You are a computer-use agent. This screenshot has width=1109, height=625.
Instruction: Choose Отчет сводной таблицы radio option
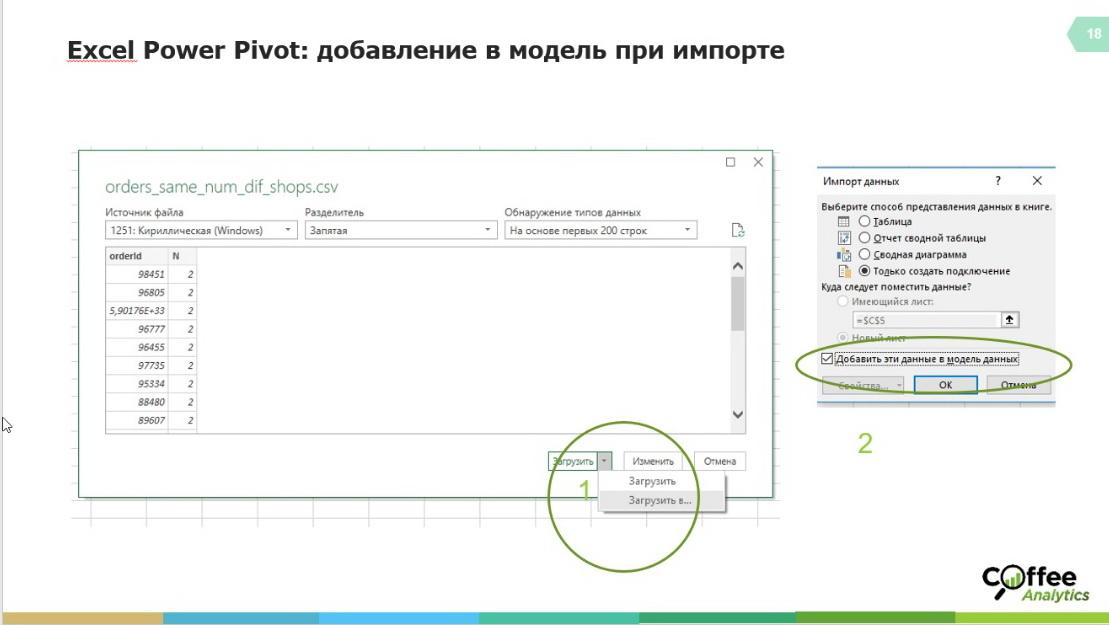point(865,238)
